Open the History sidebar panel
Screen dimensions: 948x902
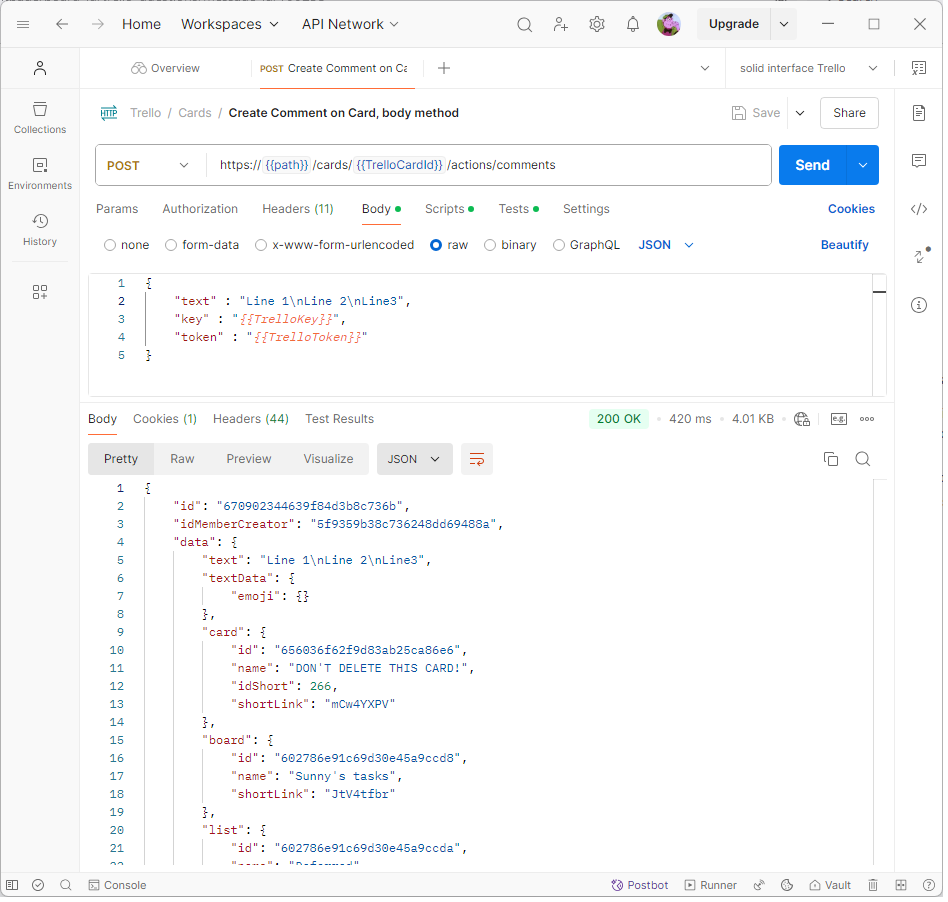coord(40,229)
